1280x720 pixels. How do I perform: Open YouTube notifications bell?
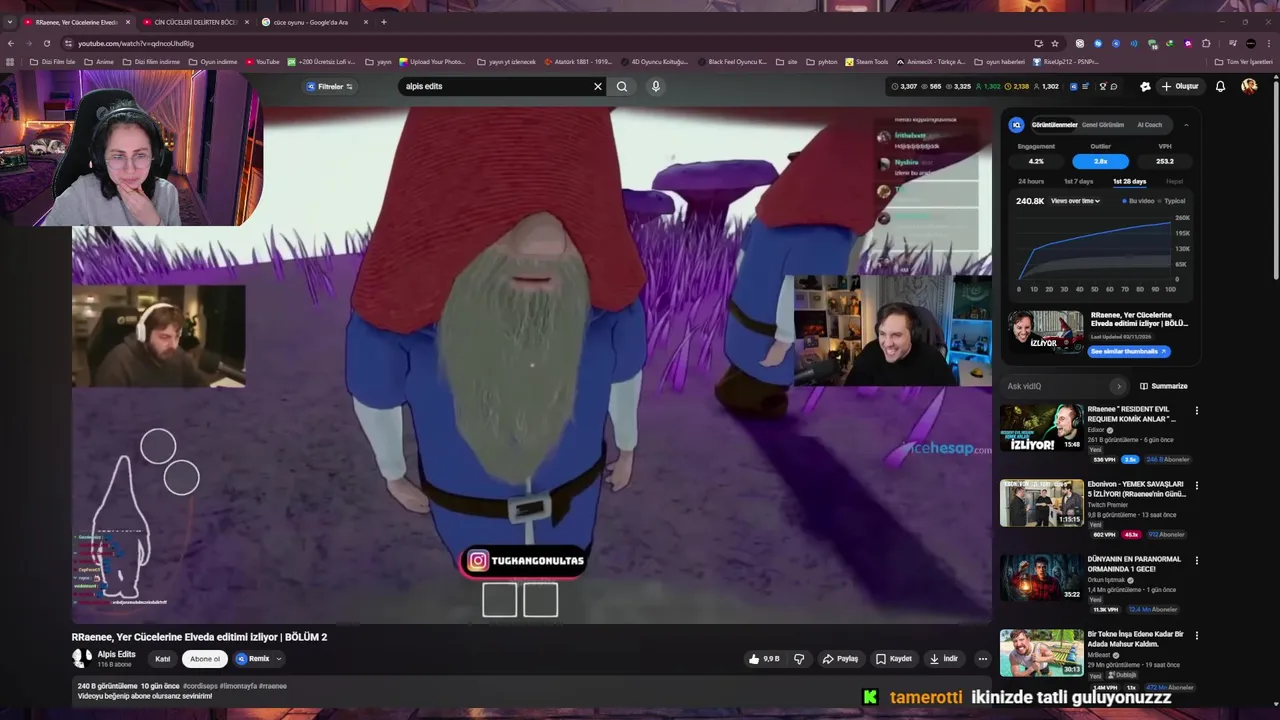point(1220,86)
